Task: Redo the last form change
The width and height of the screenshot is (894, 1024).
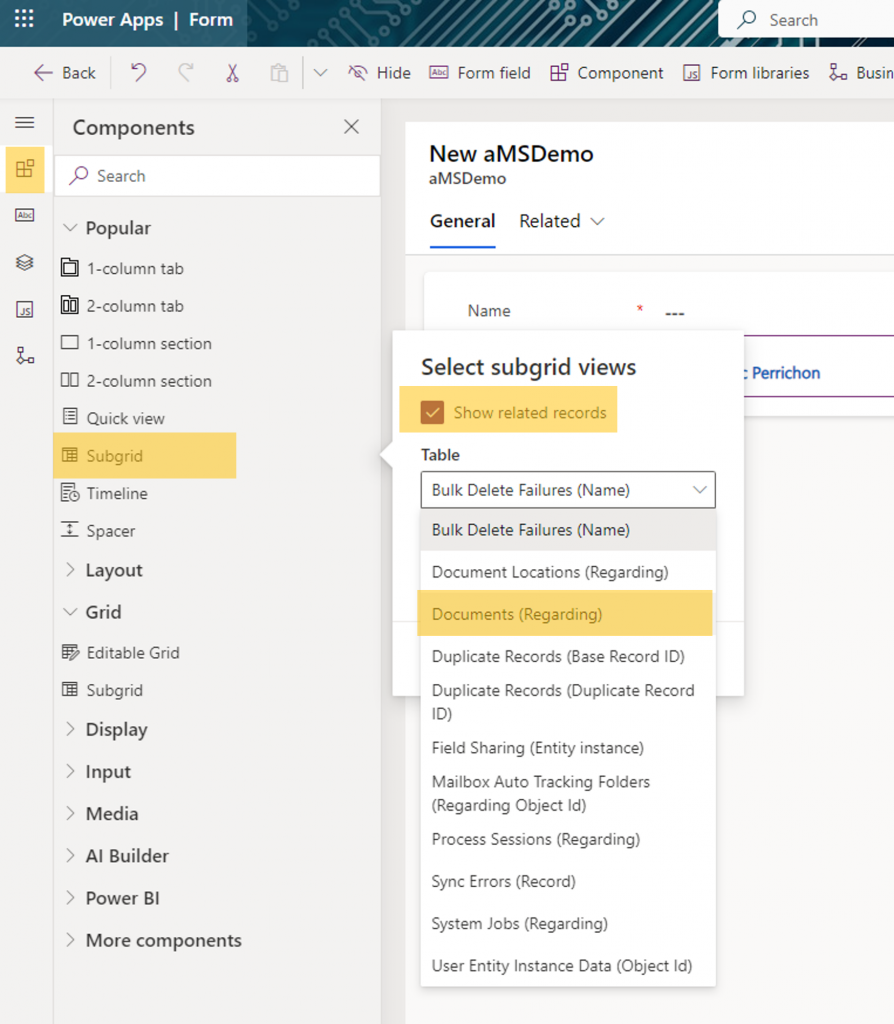Action: pyautogui.click(x=185, y=72)
